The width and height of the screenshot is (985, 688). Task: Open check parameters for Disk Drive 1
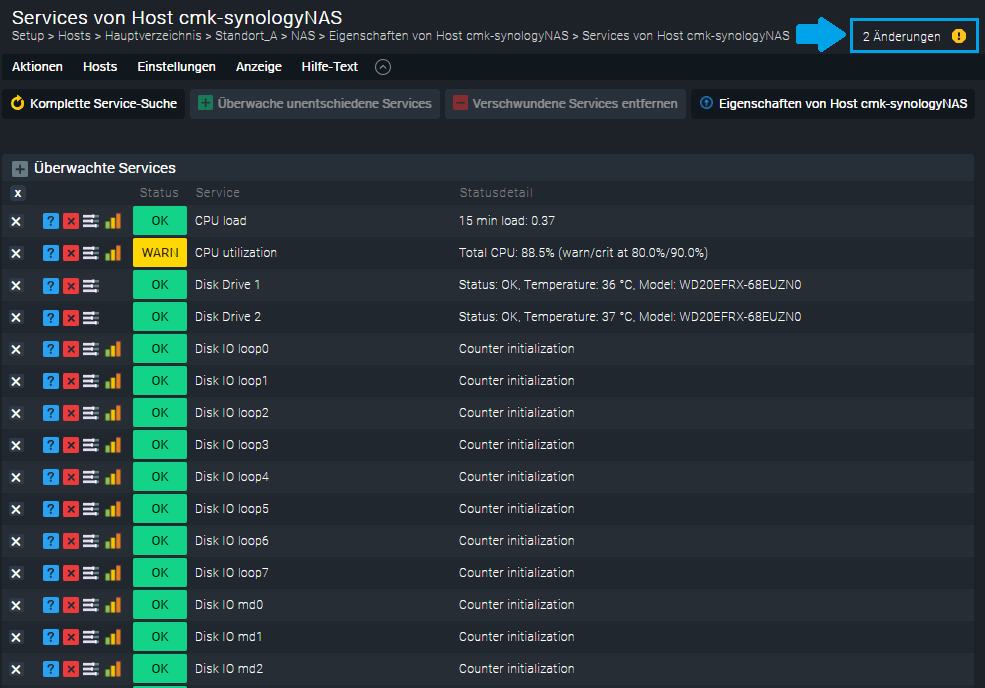(x=91, y=285)
